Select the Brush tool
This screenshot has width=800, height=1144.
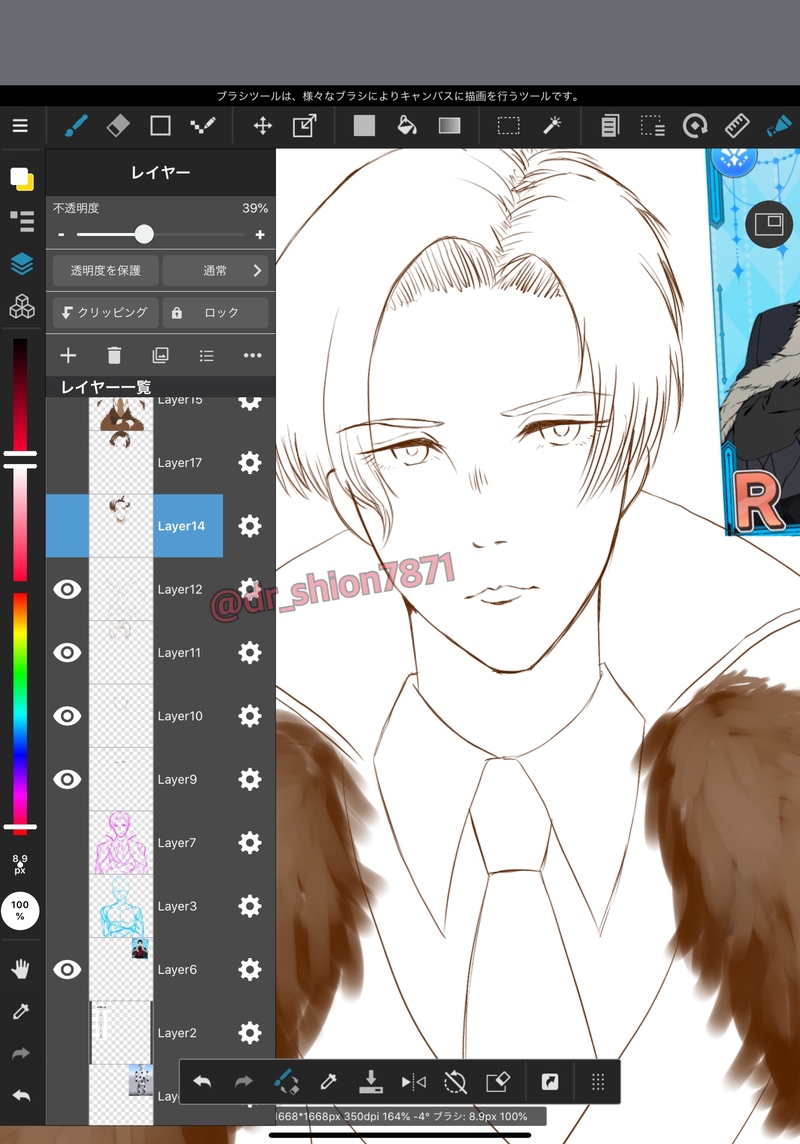click(x=76, y=125)
